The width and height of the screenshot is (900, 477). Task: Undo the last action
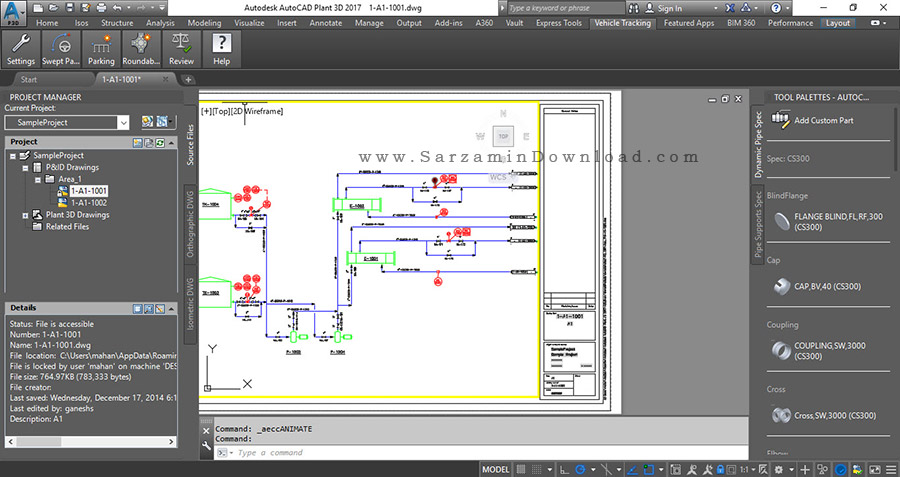[117, 8]
